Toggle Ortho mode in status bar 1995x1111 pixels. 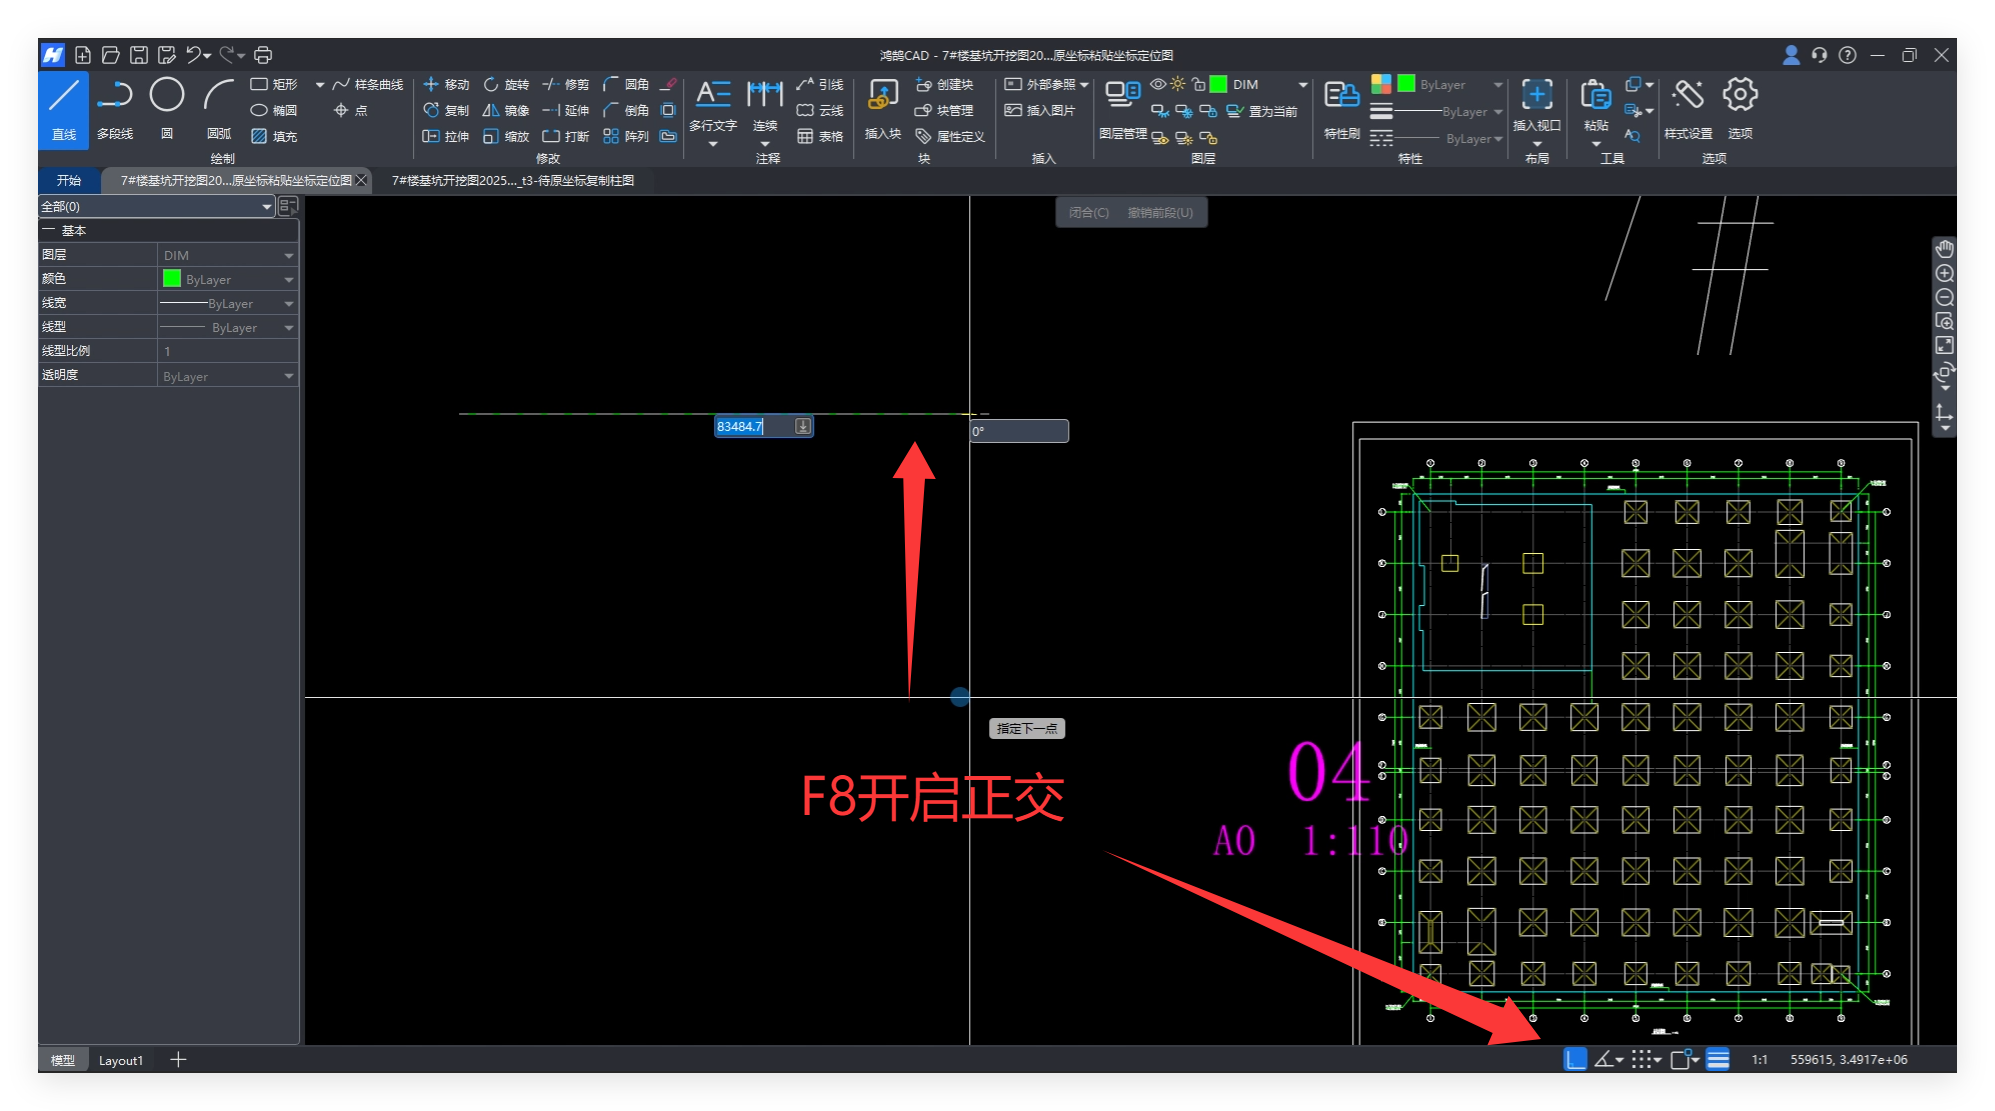1575,1059
